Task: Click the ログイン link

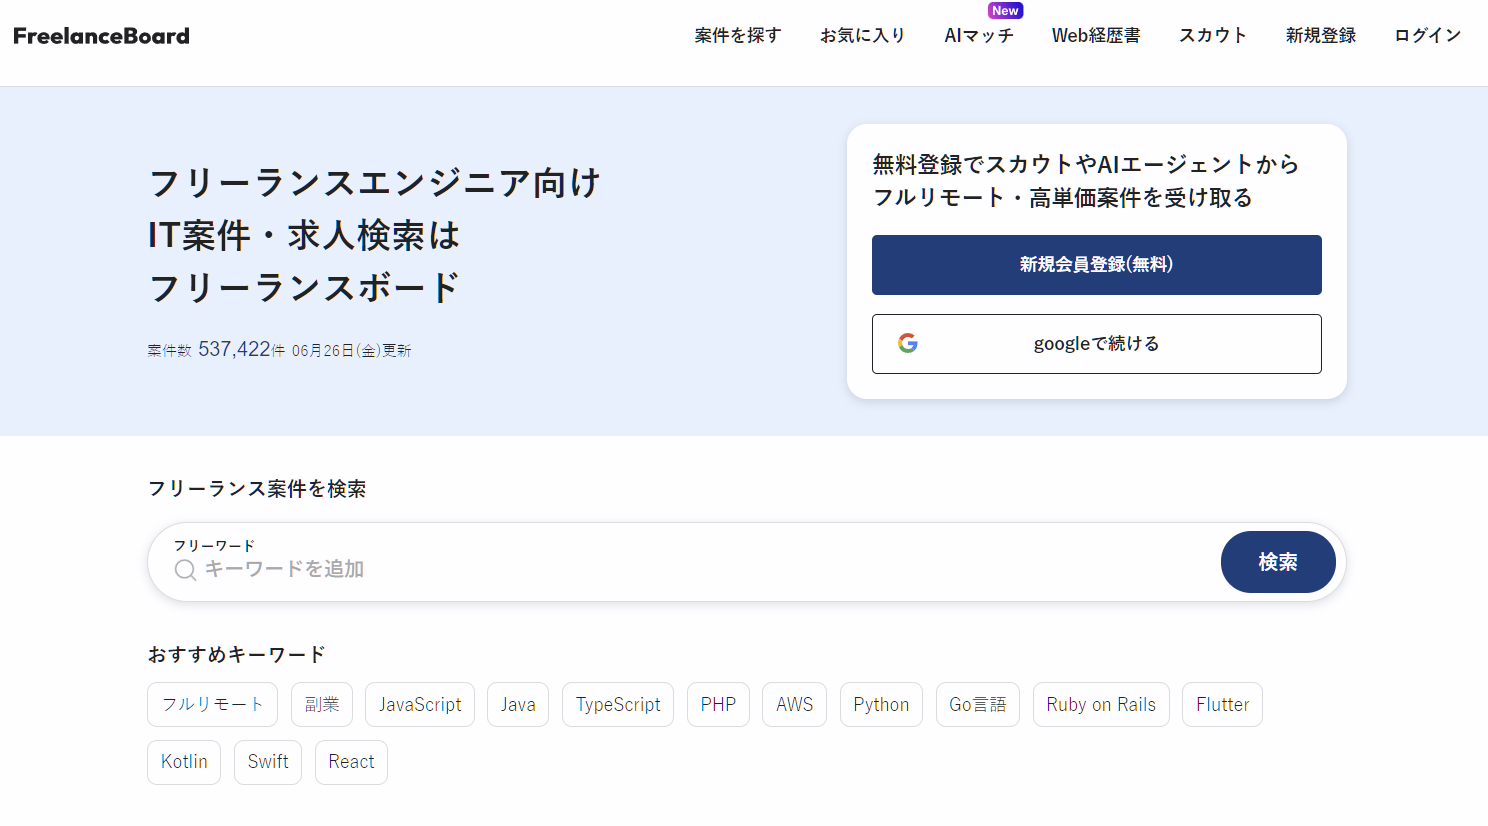Action: tap(1428, 36)
